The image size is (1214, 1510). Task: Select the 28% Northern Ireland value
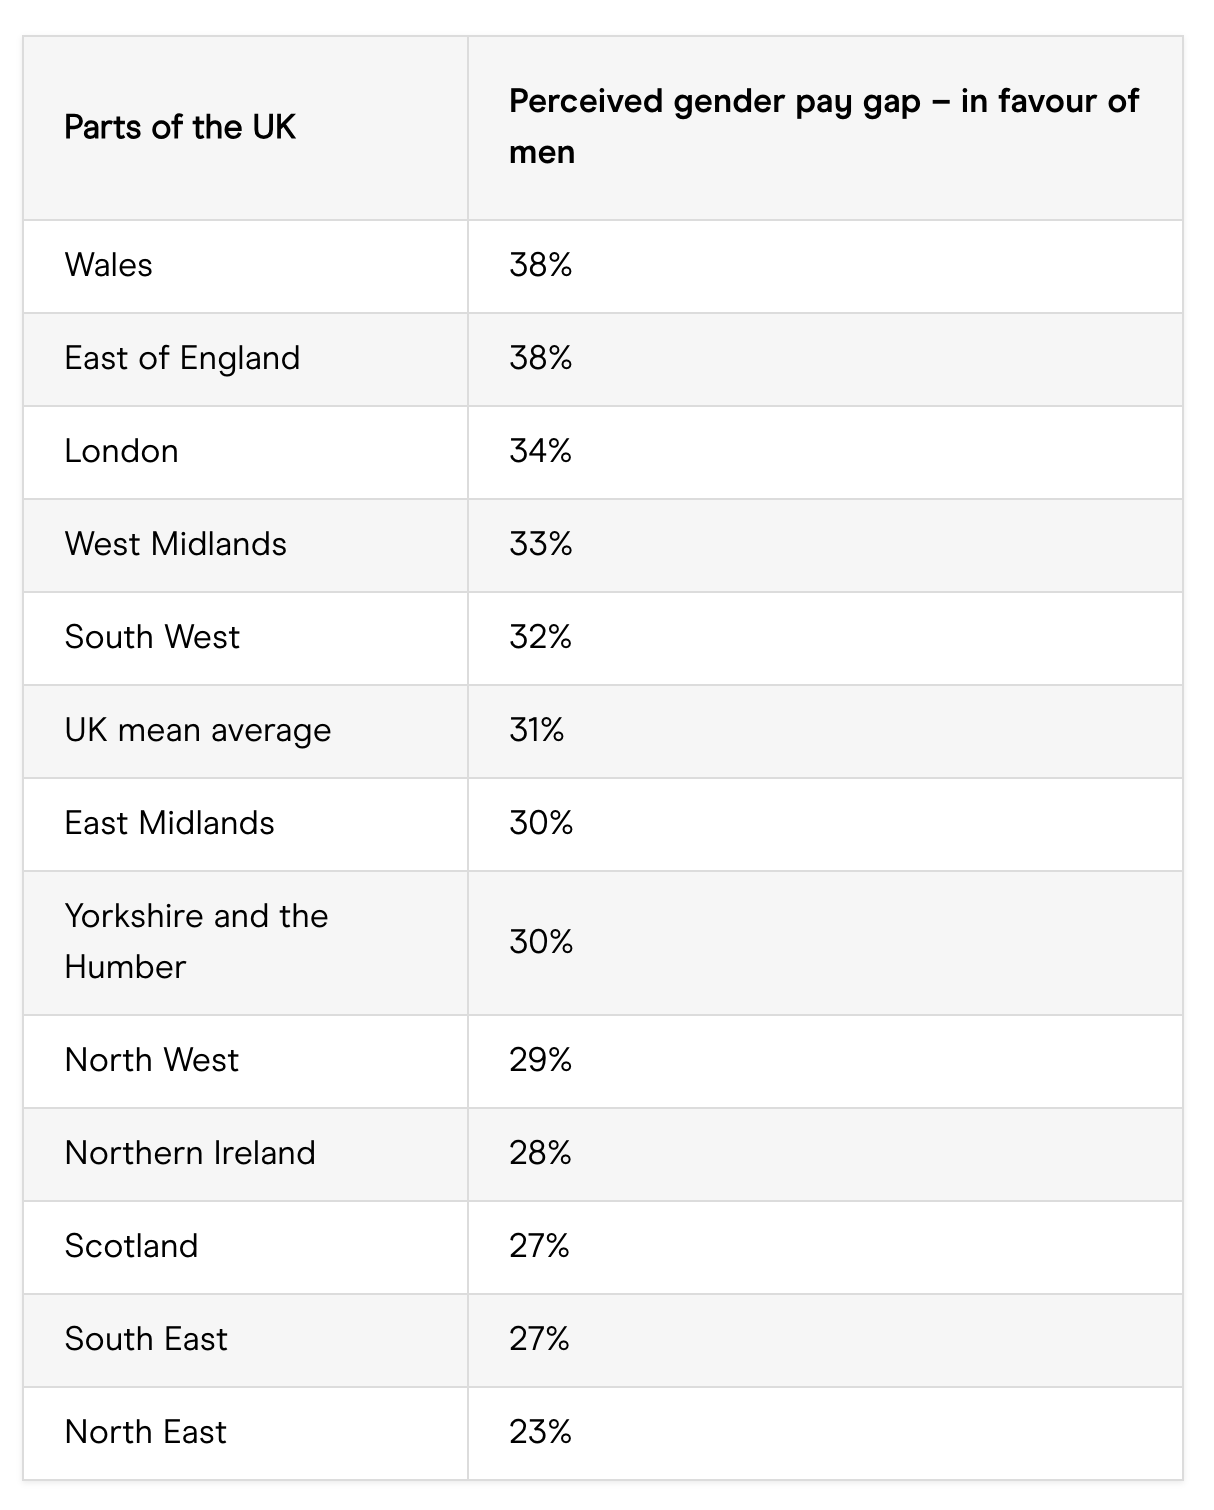pos(540,1153)
